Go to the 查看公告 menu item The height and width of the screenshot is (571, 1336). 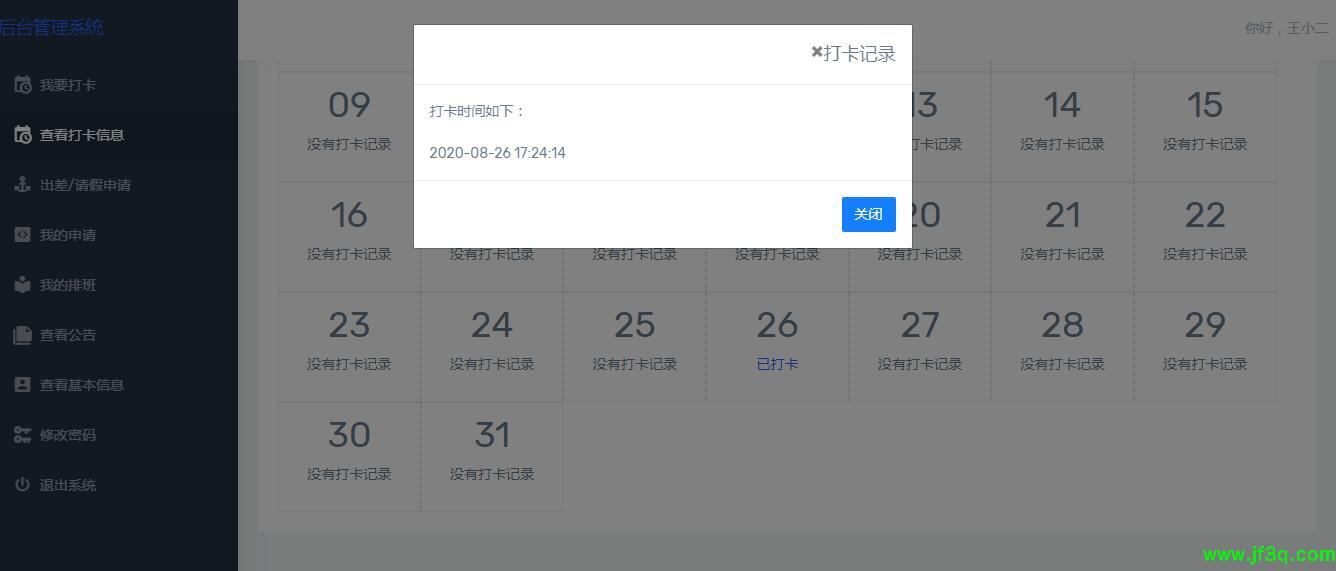[x=68, y=335]
